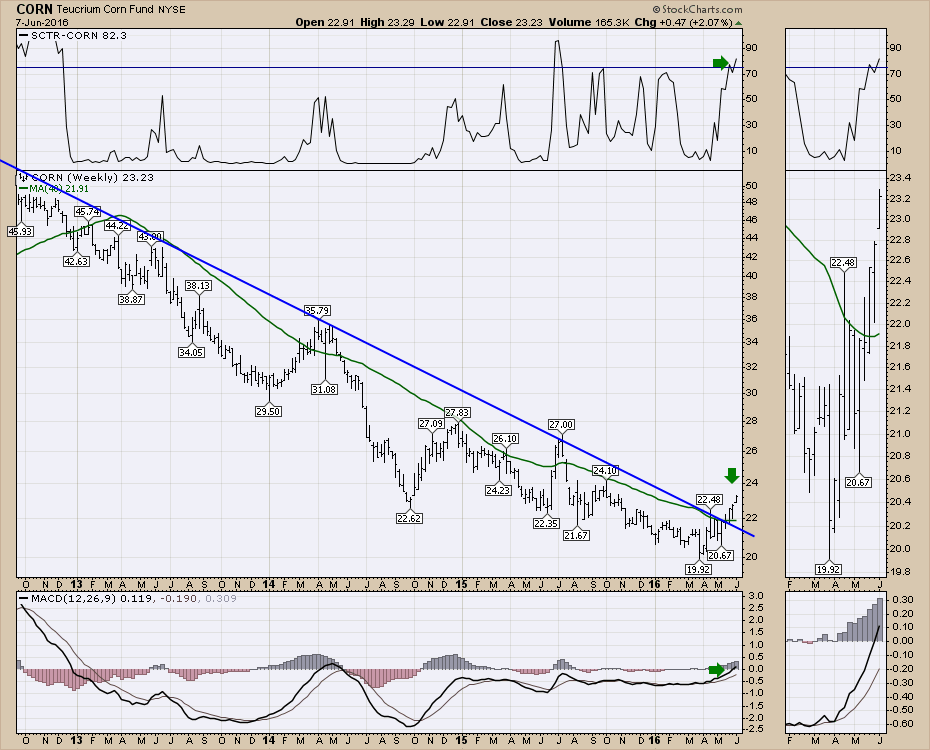
Task: Click the 15 year marker on price axis
Action: tap(461, 585)
